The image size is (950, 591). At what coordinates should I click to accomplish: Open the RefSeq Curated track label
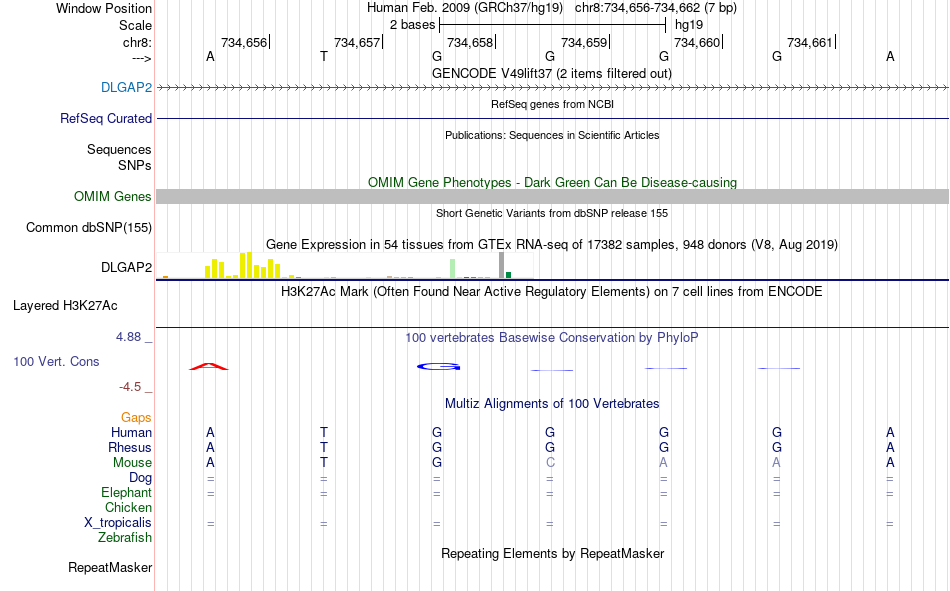pos(105,118)
